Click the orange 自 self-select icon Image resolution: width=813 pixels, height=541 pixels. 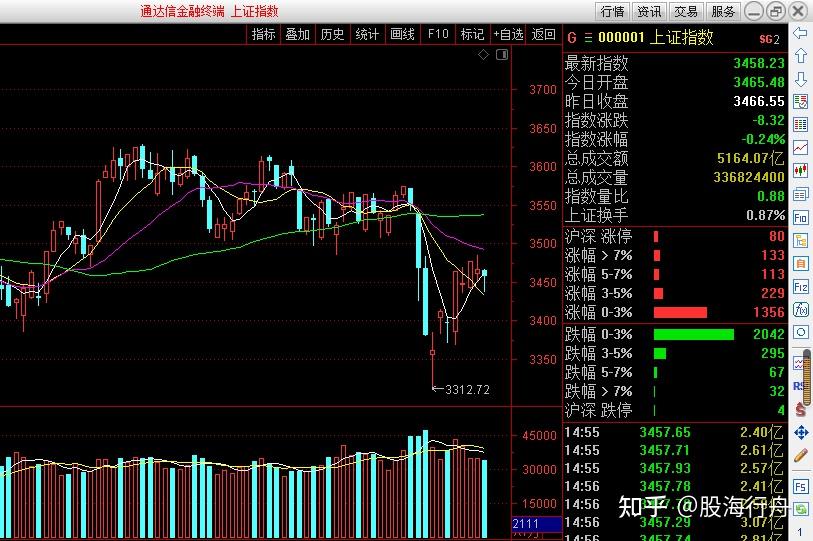pyautogui.click(x=801, y=263)
